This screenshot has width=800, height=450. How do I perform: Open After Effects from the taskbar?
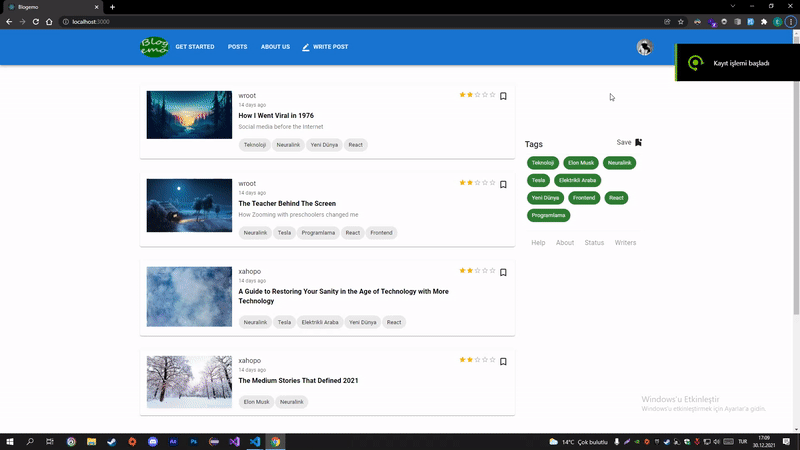coord(173,441)
